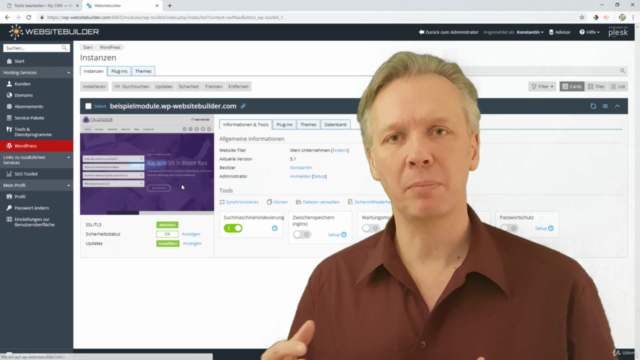
Task: Refresh the instance with the reload icon
Action: 593,106
